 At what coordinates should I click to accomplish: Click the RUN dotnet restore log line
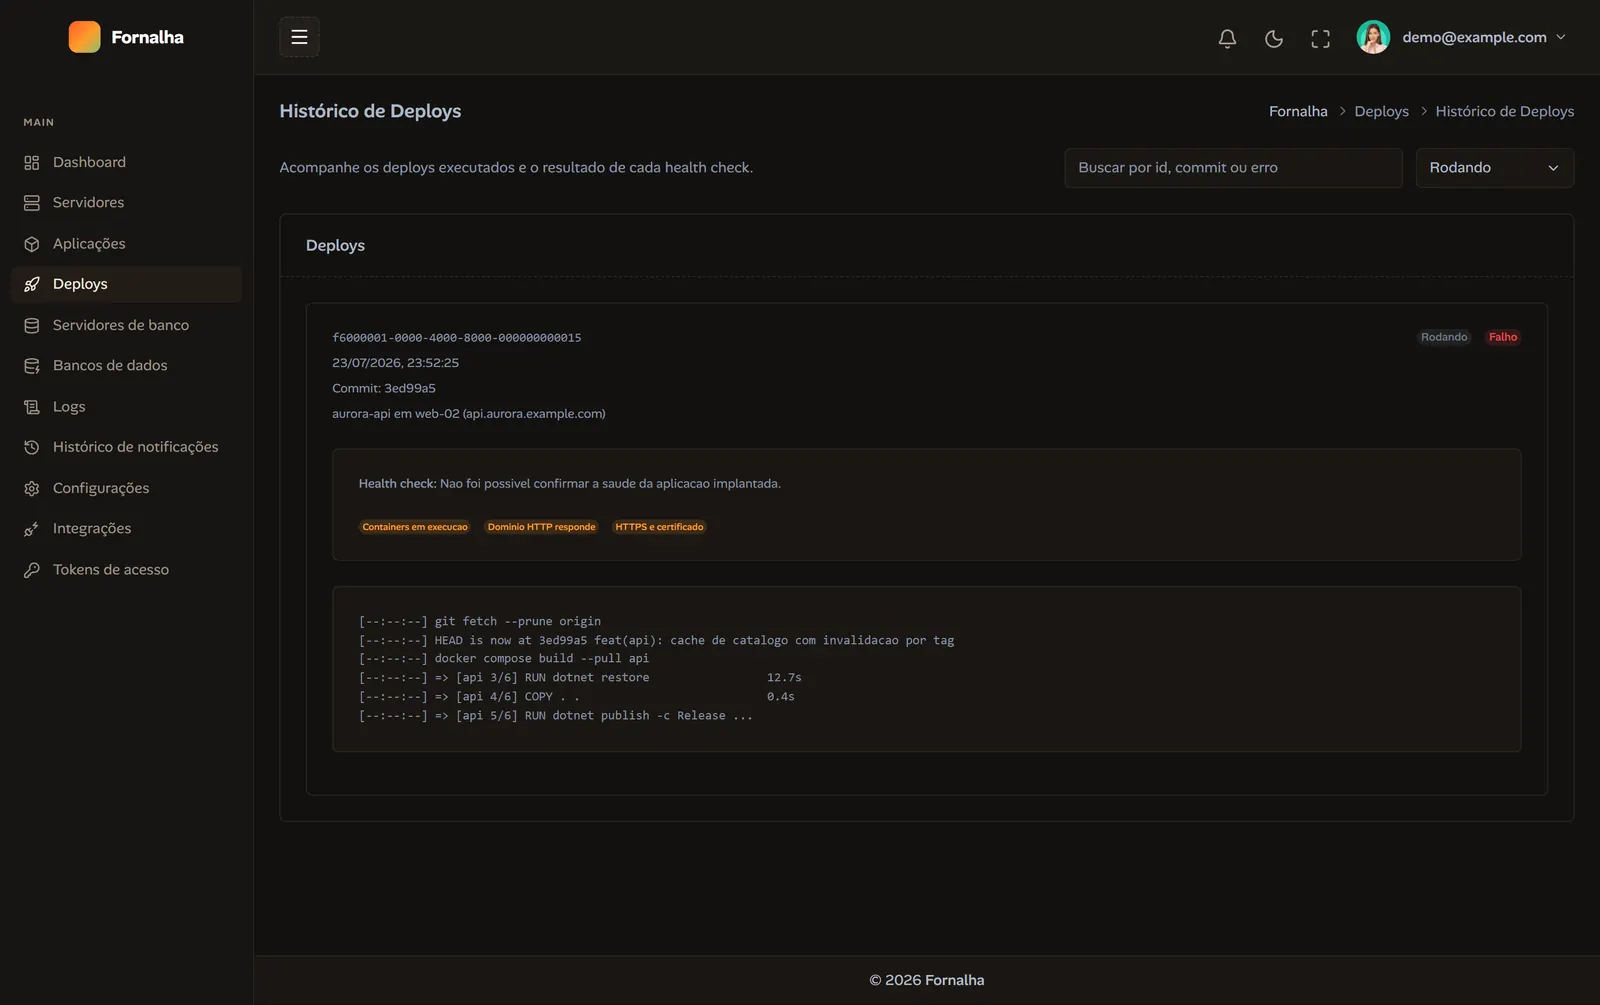coord(580,677)
